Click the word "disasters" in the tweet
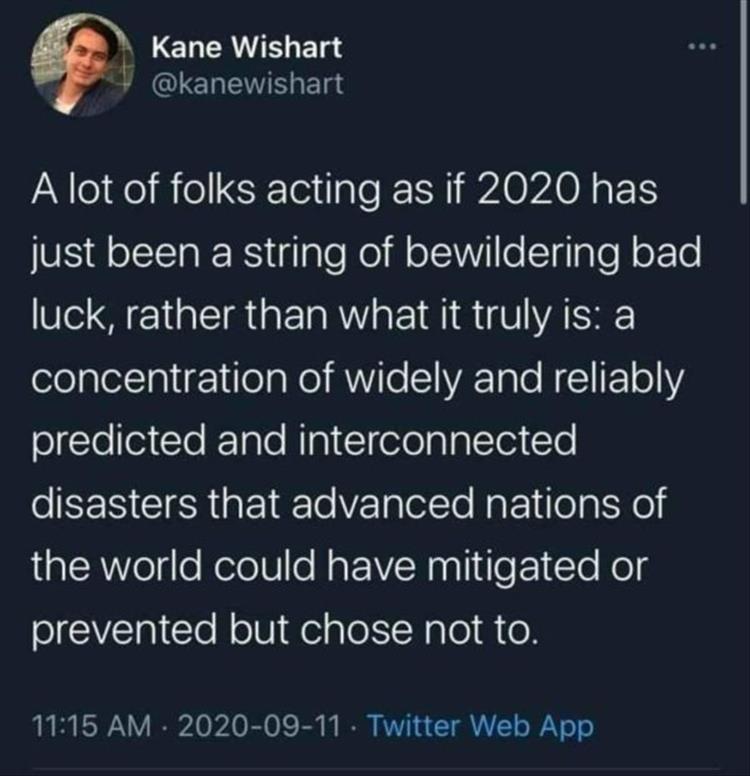This screenshot has height=776, width=750. tap(114, 504)
